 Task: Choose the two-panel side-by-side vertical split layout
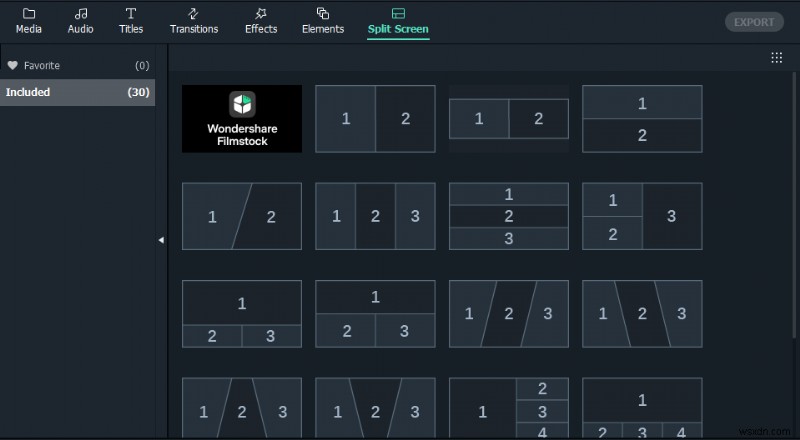pyautogui.click(x=375, y=119)
